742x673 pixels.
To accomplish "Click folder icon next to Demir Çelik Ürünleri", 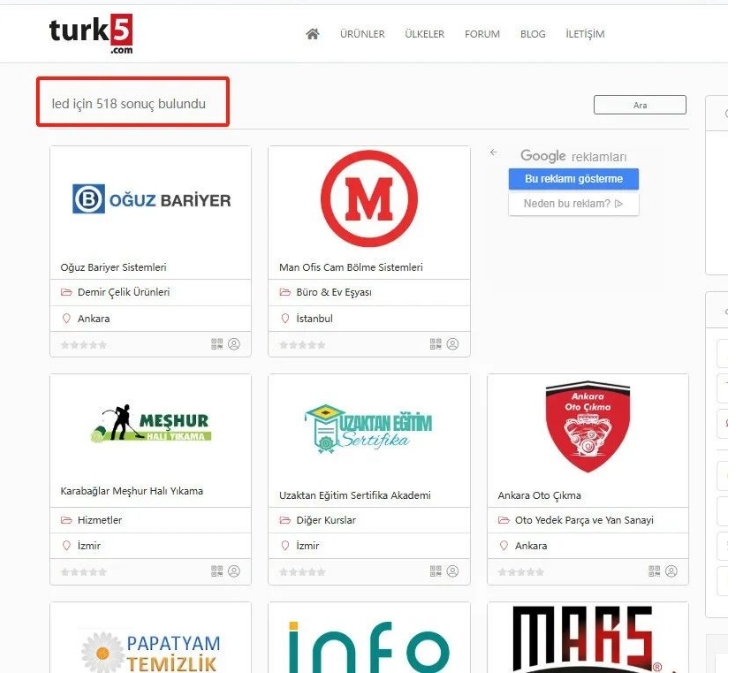I will (66, 292).
